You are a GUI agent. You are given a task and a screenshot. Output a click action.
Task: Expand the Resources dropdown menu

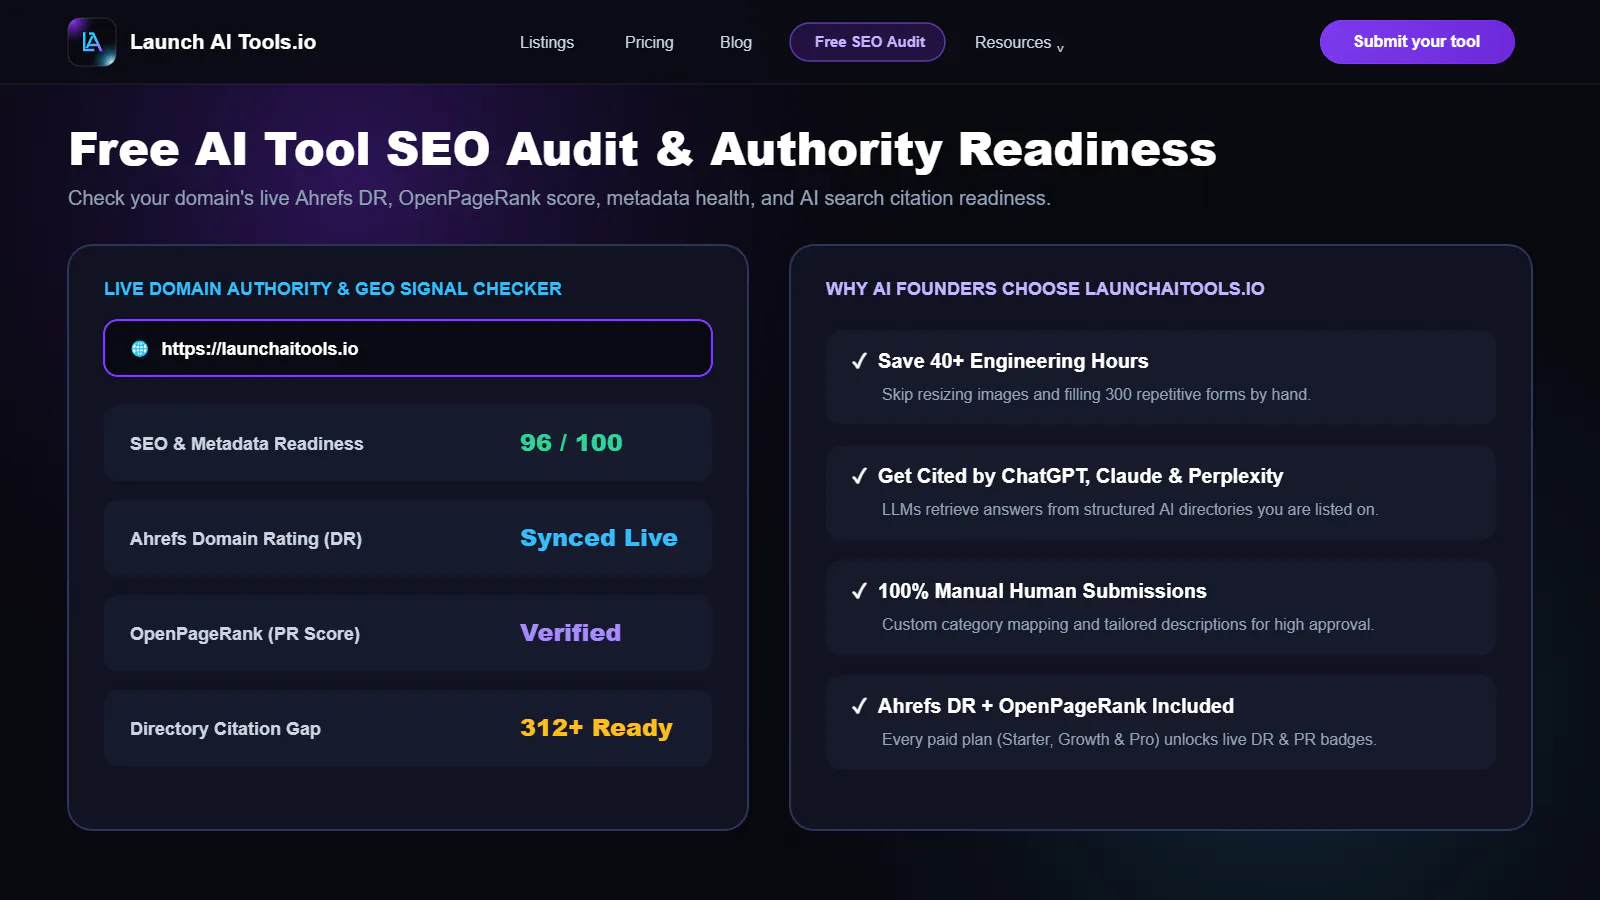pyautogui.click(x=1019, y=42)
